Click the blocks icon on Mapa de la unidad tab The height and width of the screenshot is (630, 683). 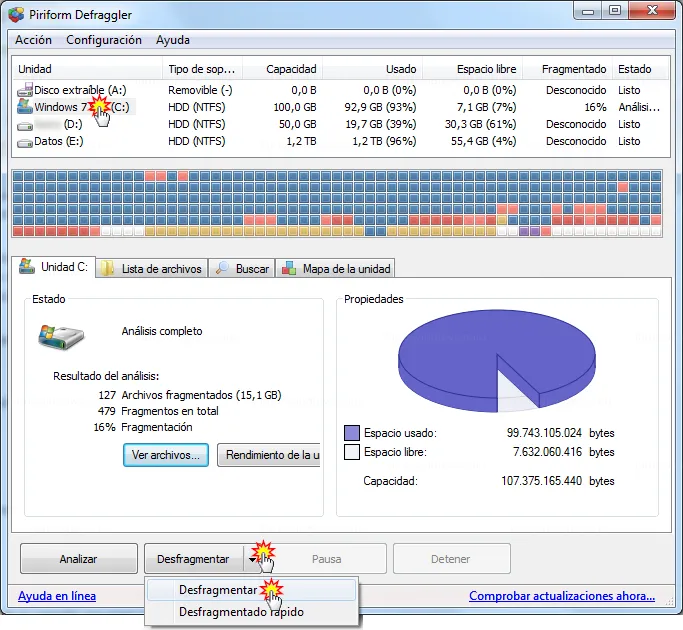click(289, 268)
